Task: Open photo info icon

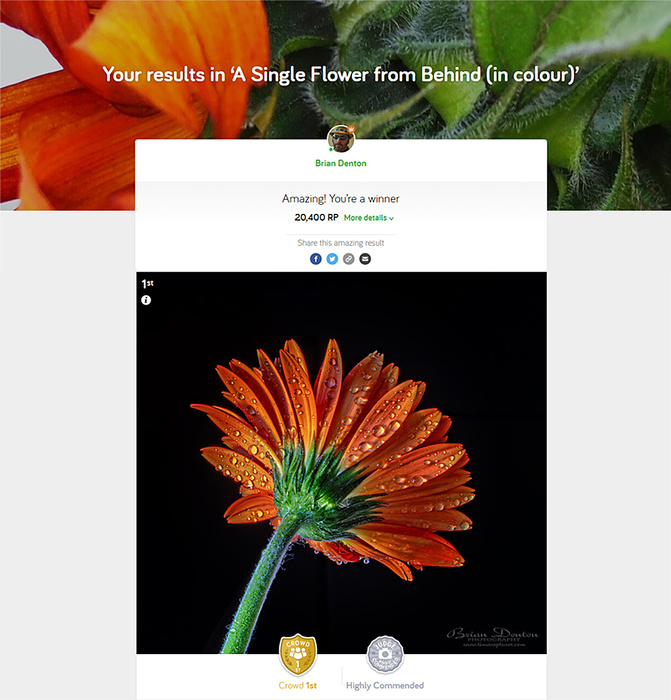Action: point(146,300)
